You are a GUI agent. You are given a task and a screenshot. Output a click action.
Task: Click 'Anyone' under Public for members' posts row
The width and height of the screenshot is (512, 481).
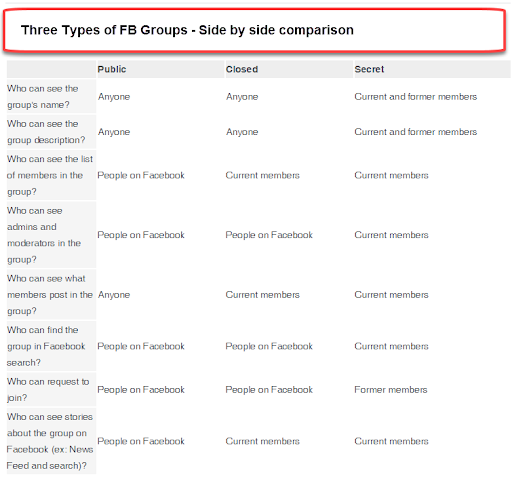(x=114, y=295)
